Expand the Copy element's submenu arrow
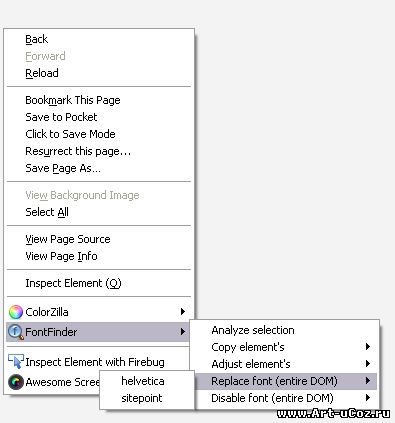 [368, 347]
